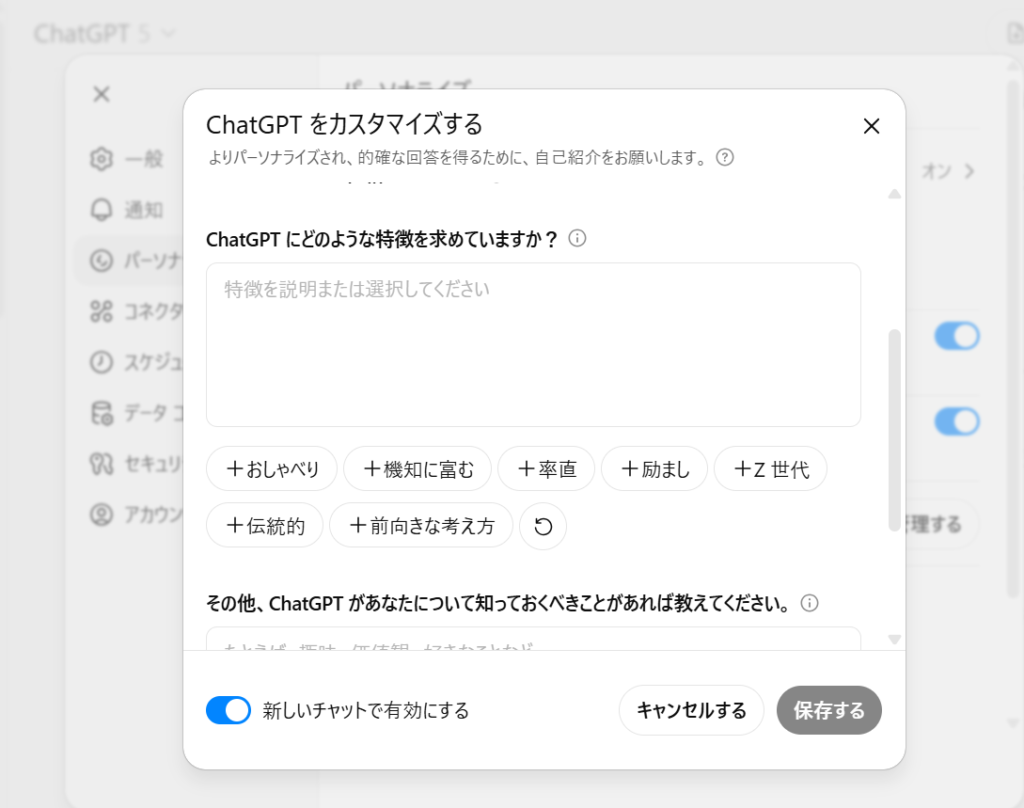Click the 一般 gear icon in sidebar
Viewport: 1024px width, 808px height.
pyautogui.click(x=101, y=159)
